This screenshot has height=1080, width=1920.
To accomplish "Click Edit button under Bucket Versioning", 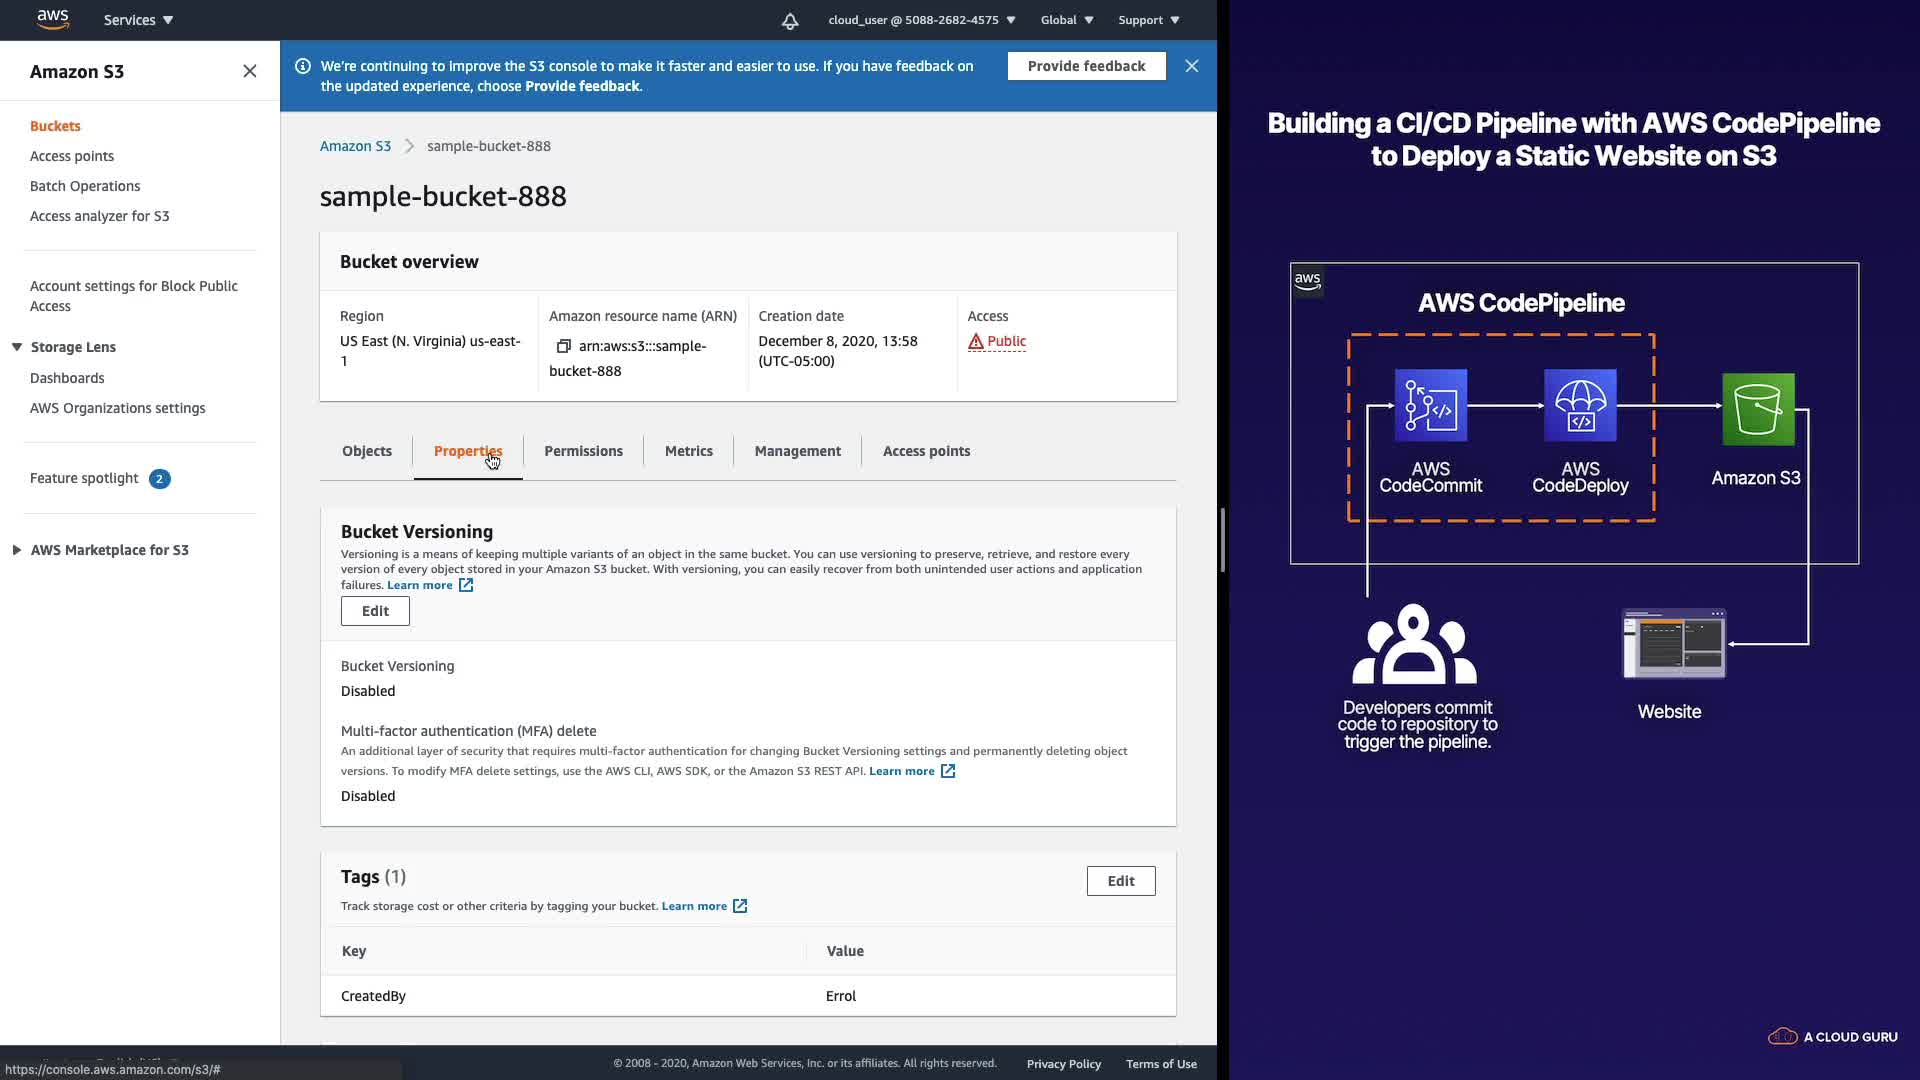I will tap(375, 611).
